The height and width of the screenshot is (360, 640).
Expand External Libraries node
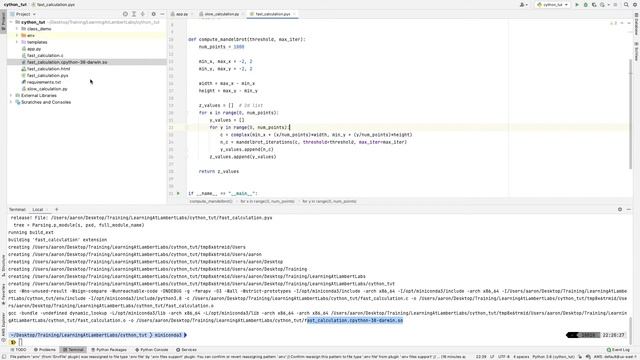[x=11, y=96]
